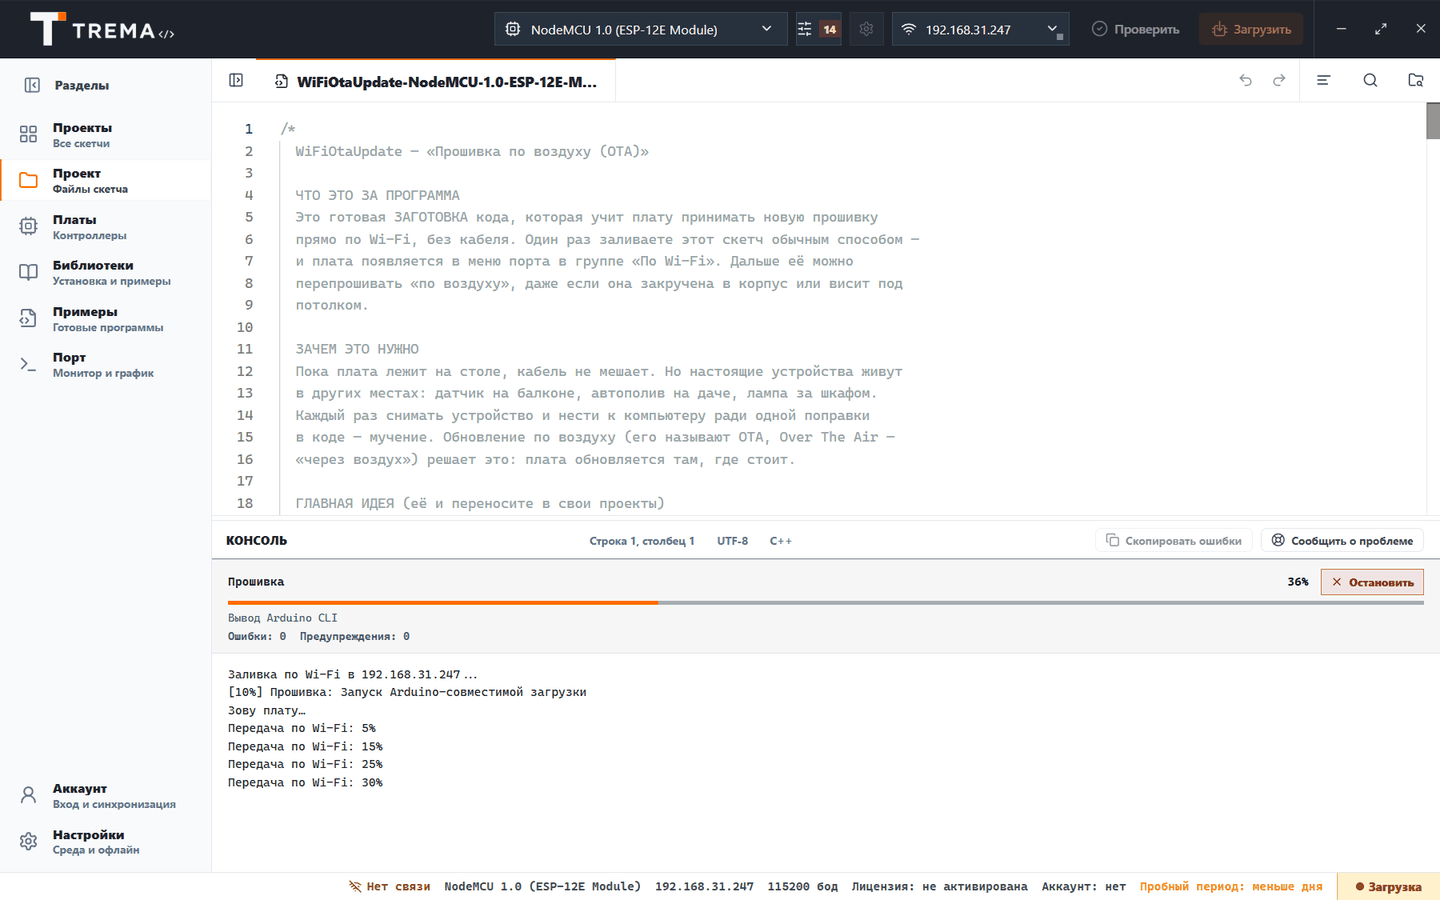The image size is (1440, 900).
Task: Click the Строка 1, столбец 1 indicator
Action: coord(642,541)
